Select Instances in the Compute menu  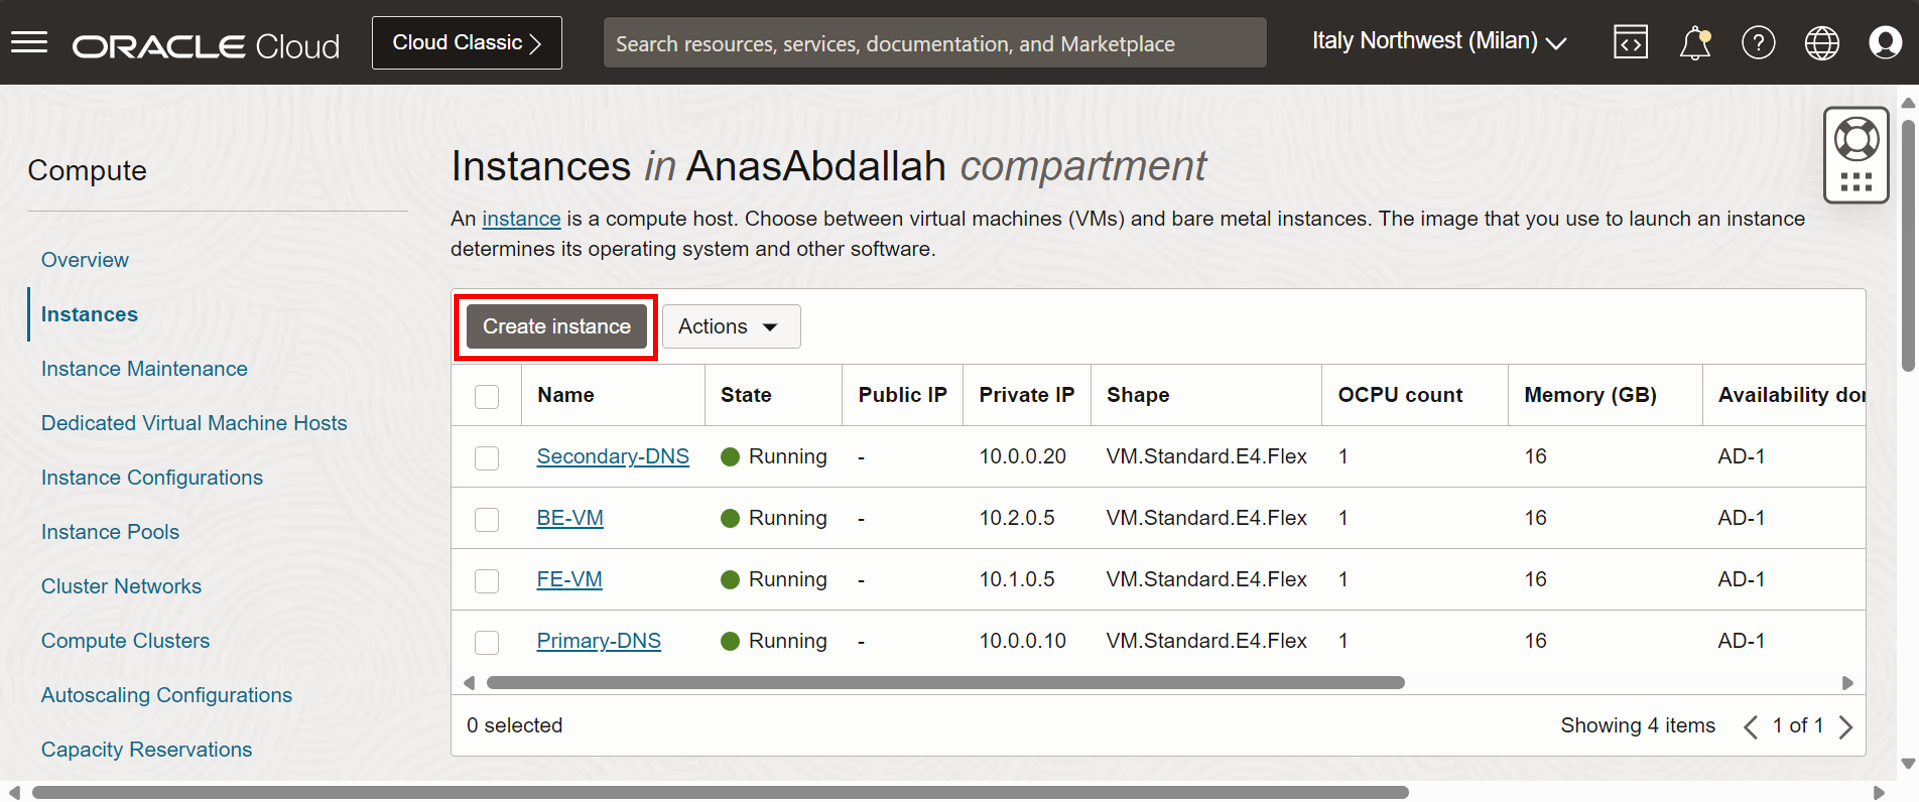pyautogui.click(x=89, y=314)
